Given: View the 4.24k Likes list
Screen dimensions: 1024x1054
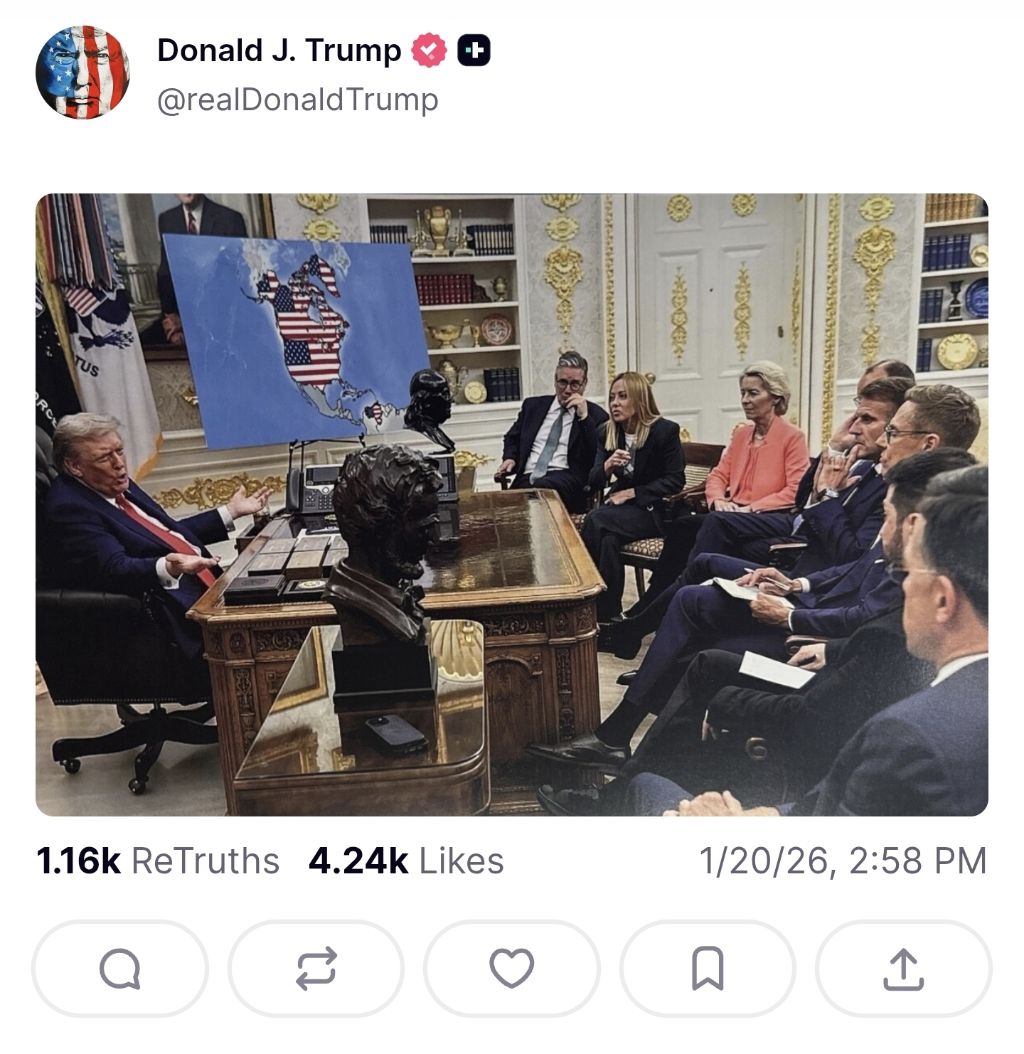Looking at the screenshot, I should [x=406, y=860].
